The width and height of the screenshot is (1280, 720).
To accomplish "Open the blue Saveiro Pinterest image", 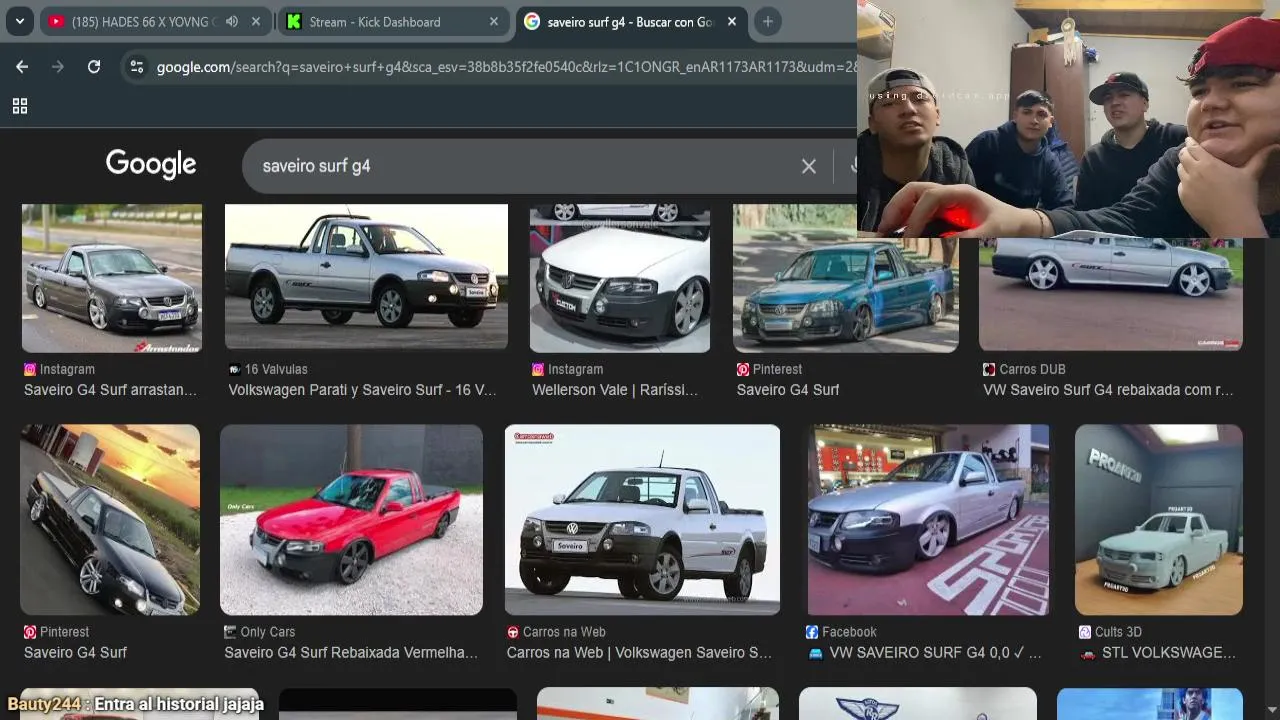I will click(x=845, y=278).
